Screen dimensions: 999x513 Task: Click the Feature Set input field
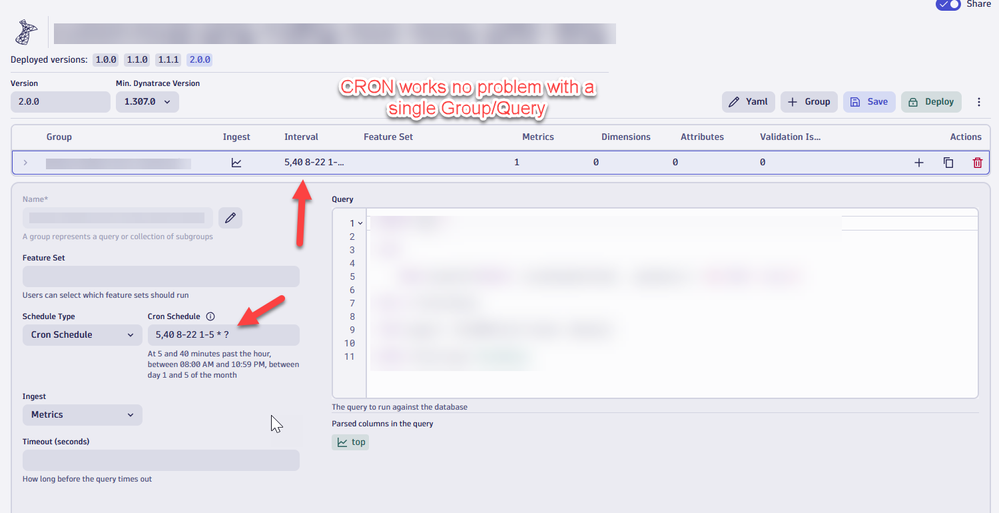point(161,277)
